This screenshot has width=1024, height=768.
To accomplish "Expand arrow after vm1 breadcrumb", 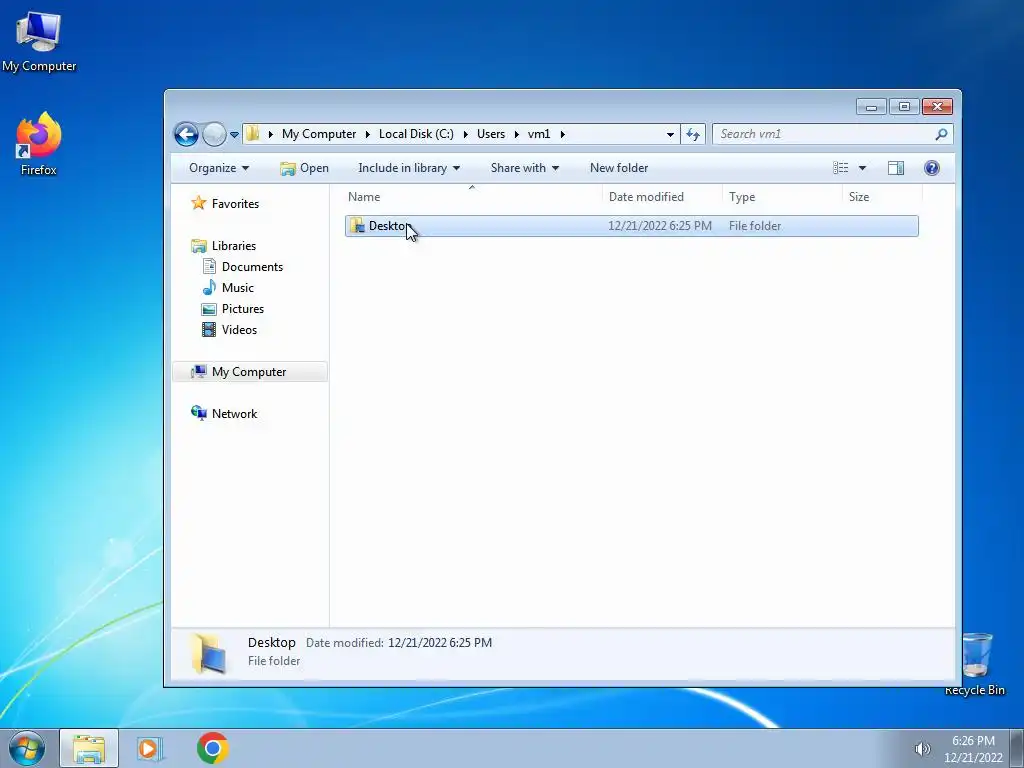I will pyautogui.click(x=562, y=134).
